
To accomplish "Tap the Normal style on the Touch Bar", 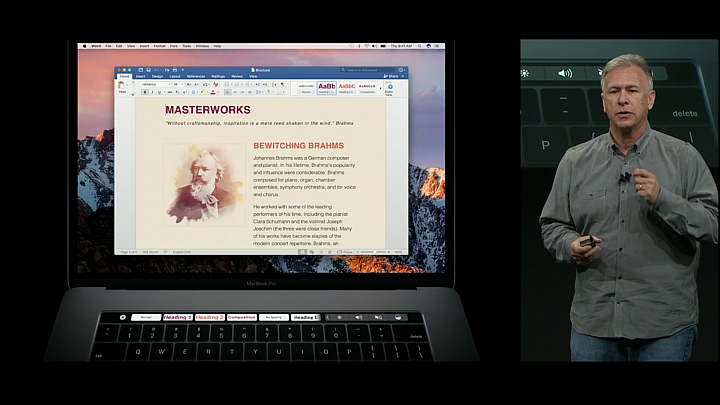I will click(146, 317).
